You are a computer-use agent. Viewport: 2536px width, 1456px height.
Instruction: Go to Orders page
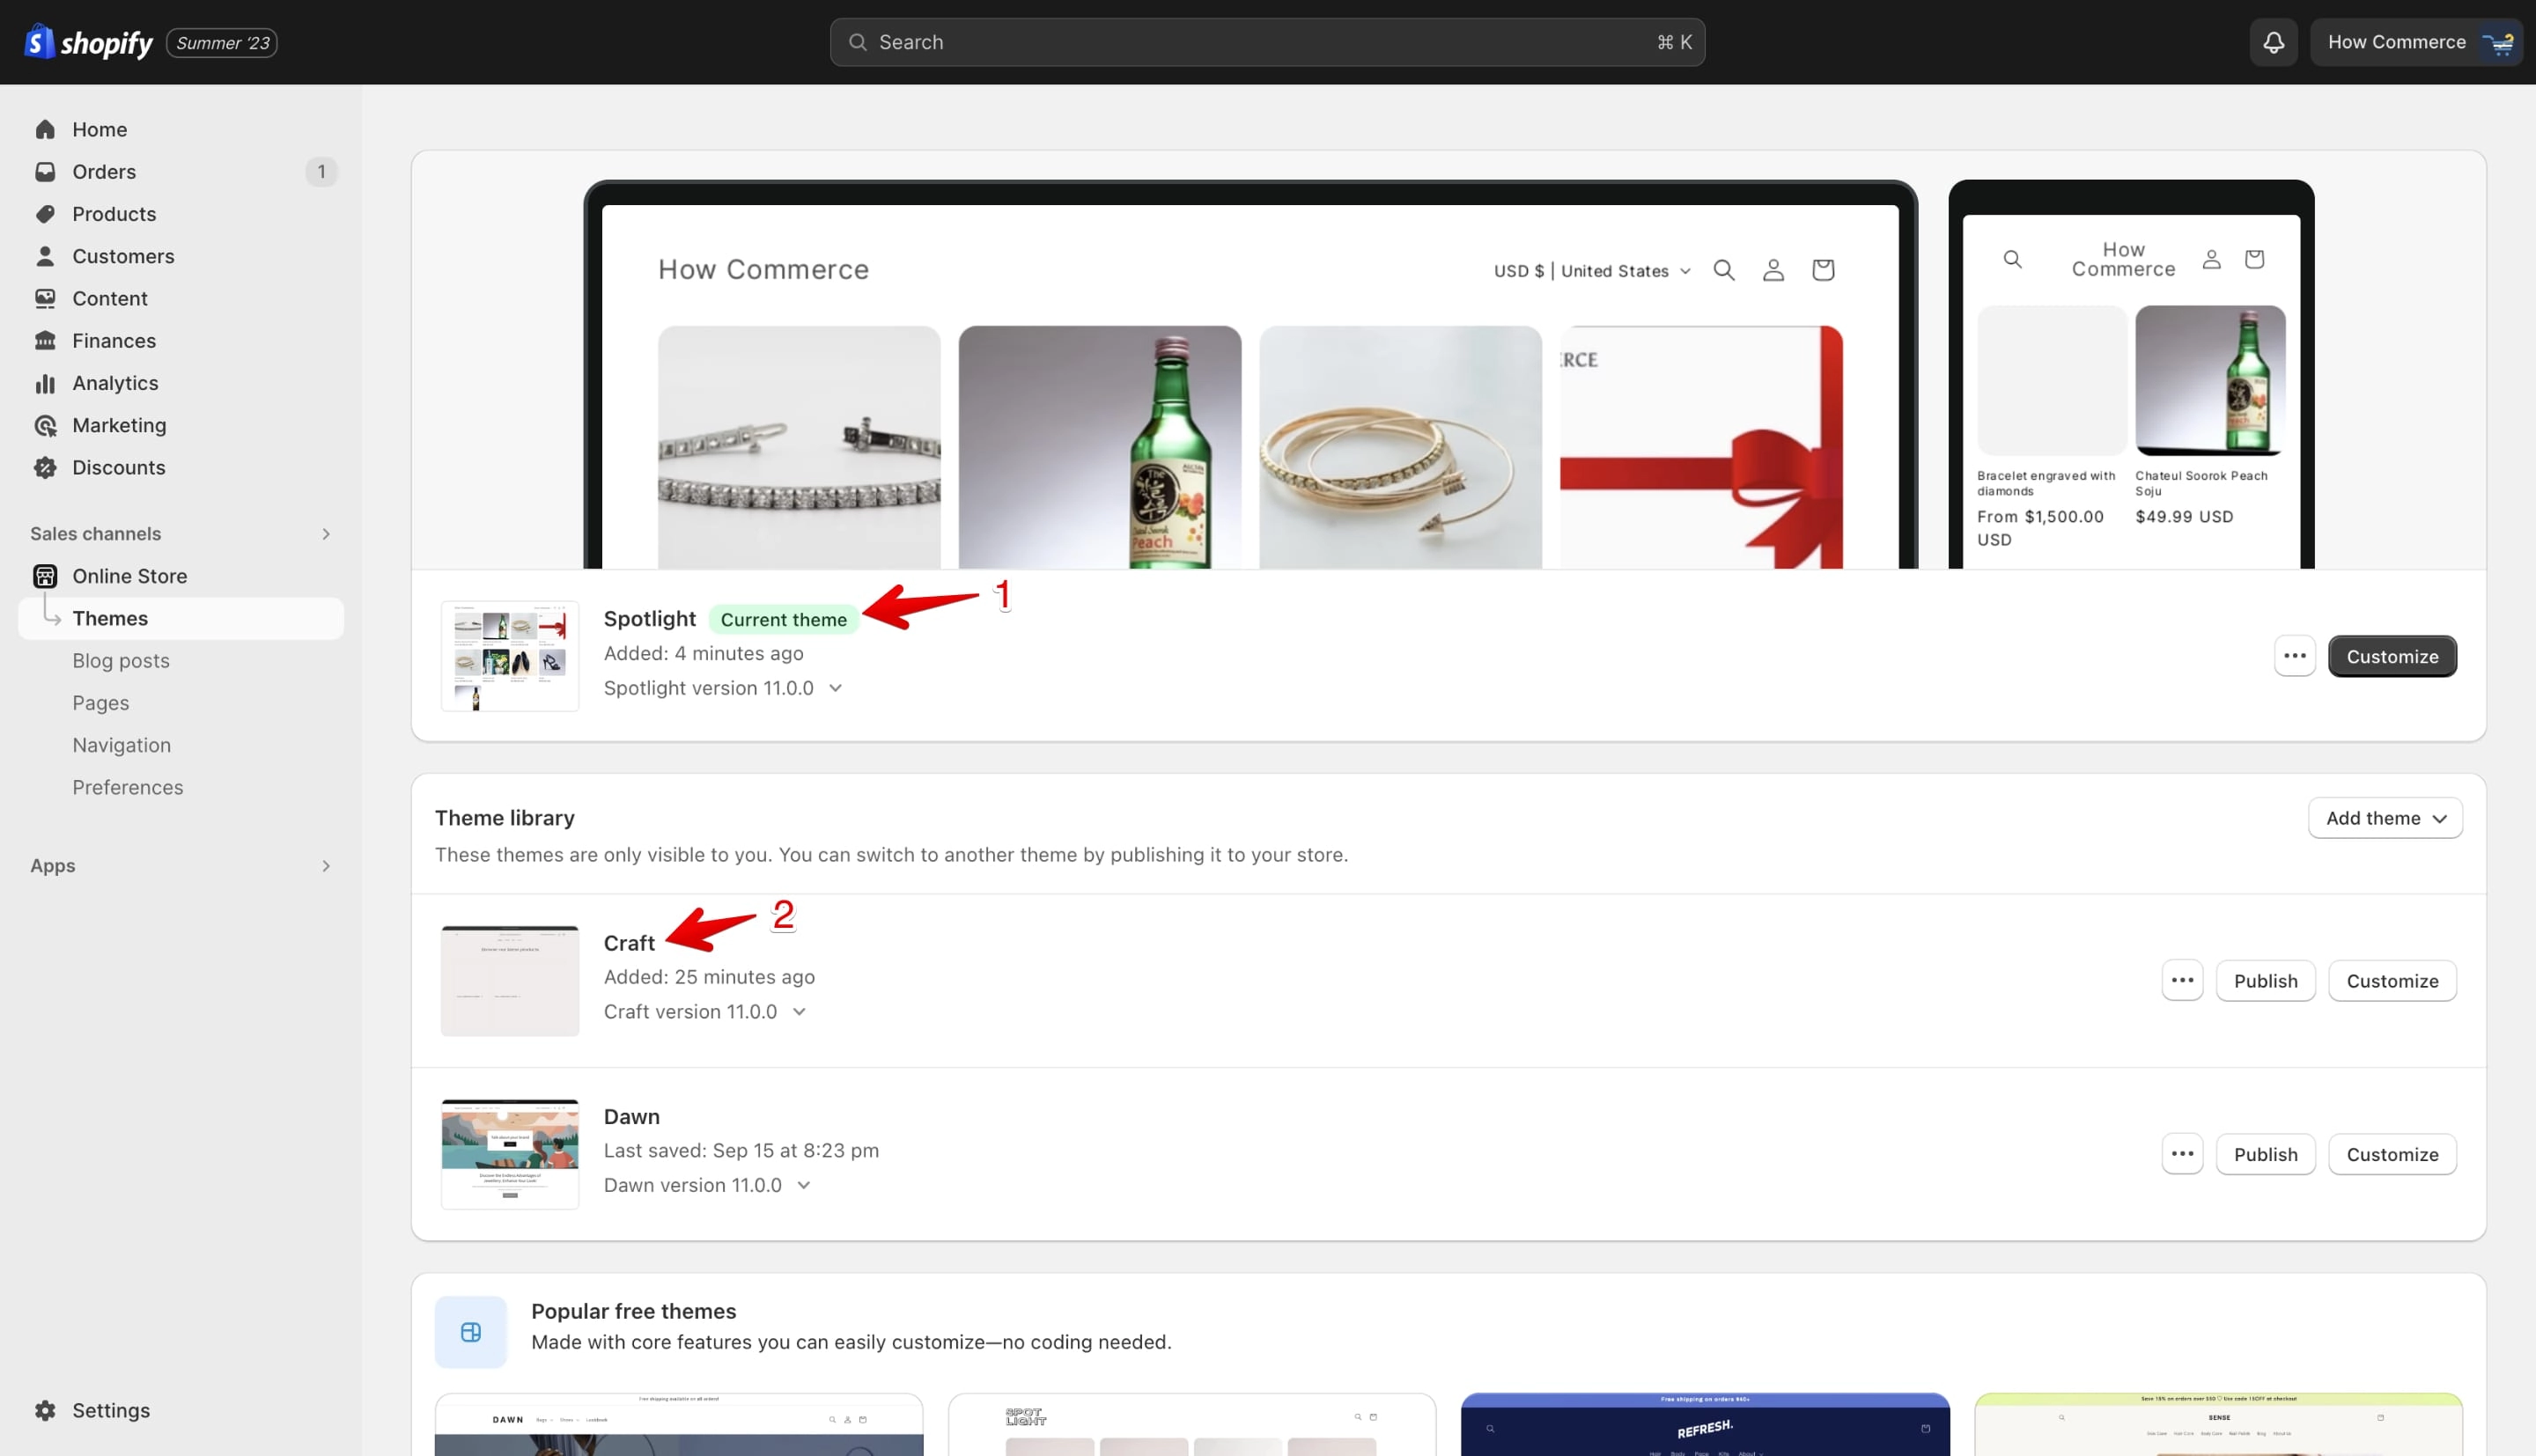[x=104, y=171]
